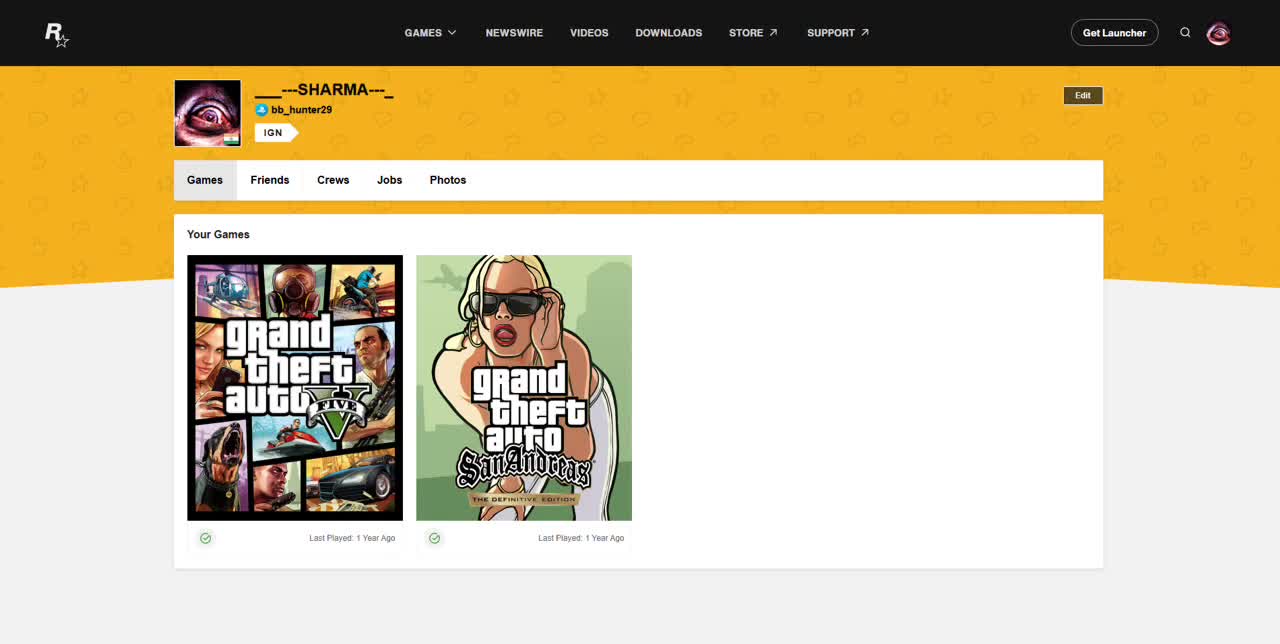Image resolution: width=1280 pixels, height=644 pixels.
Task: Open the Store external link
Action: tap(753, 33)
